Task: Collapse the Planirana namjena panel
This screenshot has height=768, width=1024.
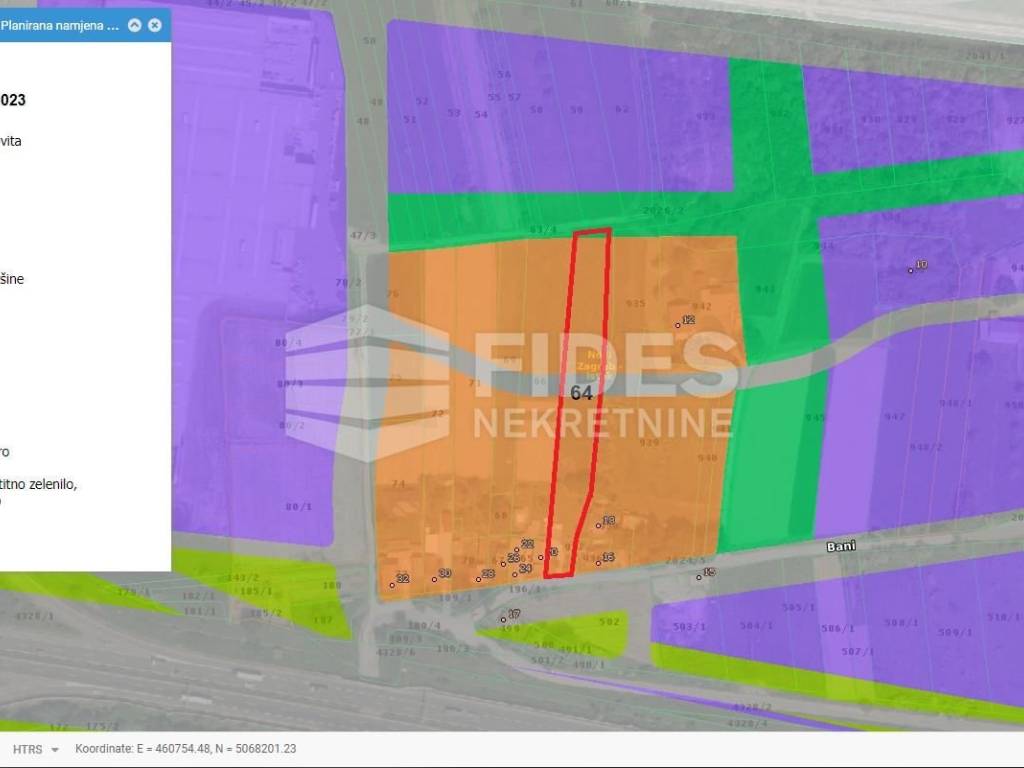Action: point(134,25)
